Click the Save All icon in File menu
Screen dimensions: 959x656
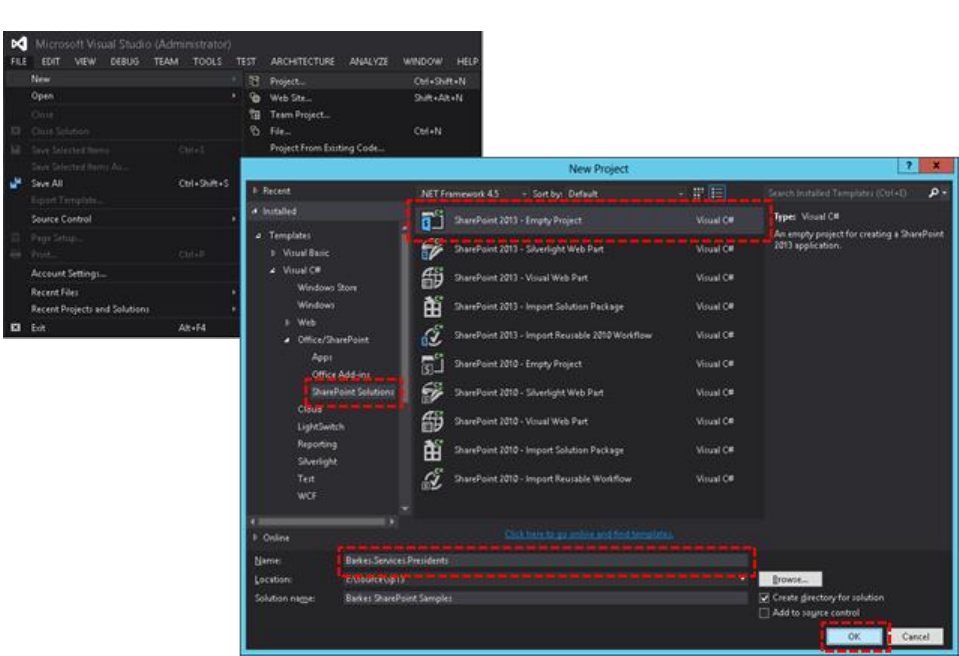(16, 183)
